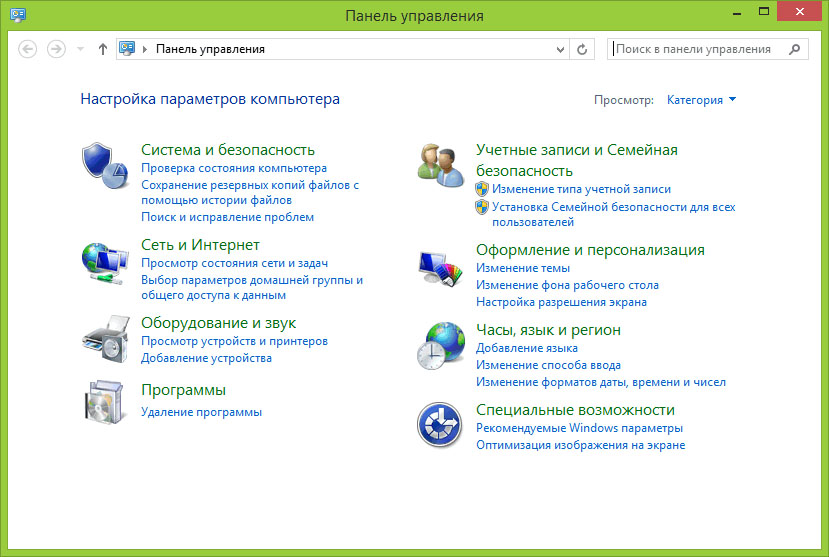The width and height of the screenshot is (829, 557).
Task: Click the Network and Internet globe icon
Action: 105,263
